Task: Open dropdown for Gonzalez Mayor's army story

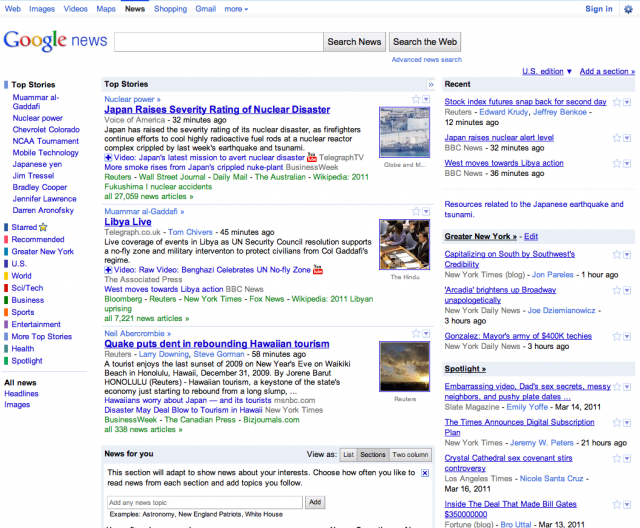Action: click(627, 336)
